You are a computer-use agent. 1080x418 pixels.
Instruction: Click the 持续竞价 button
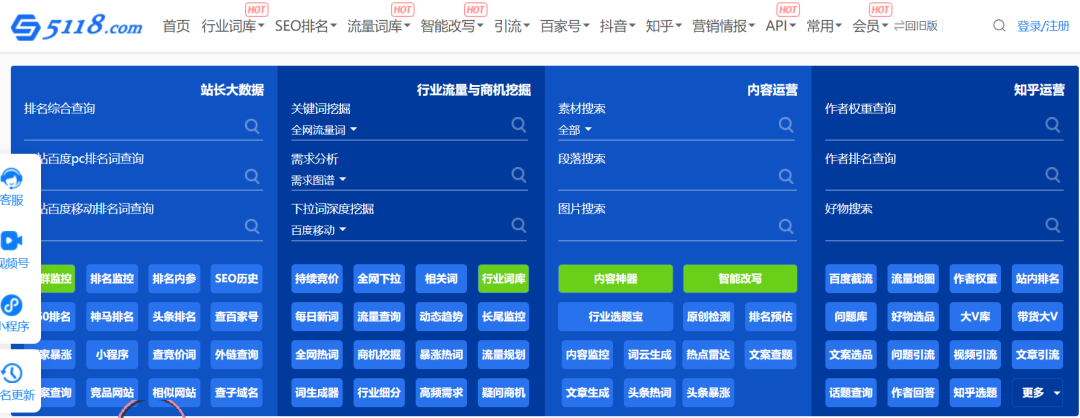point(317,279)
